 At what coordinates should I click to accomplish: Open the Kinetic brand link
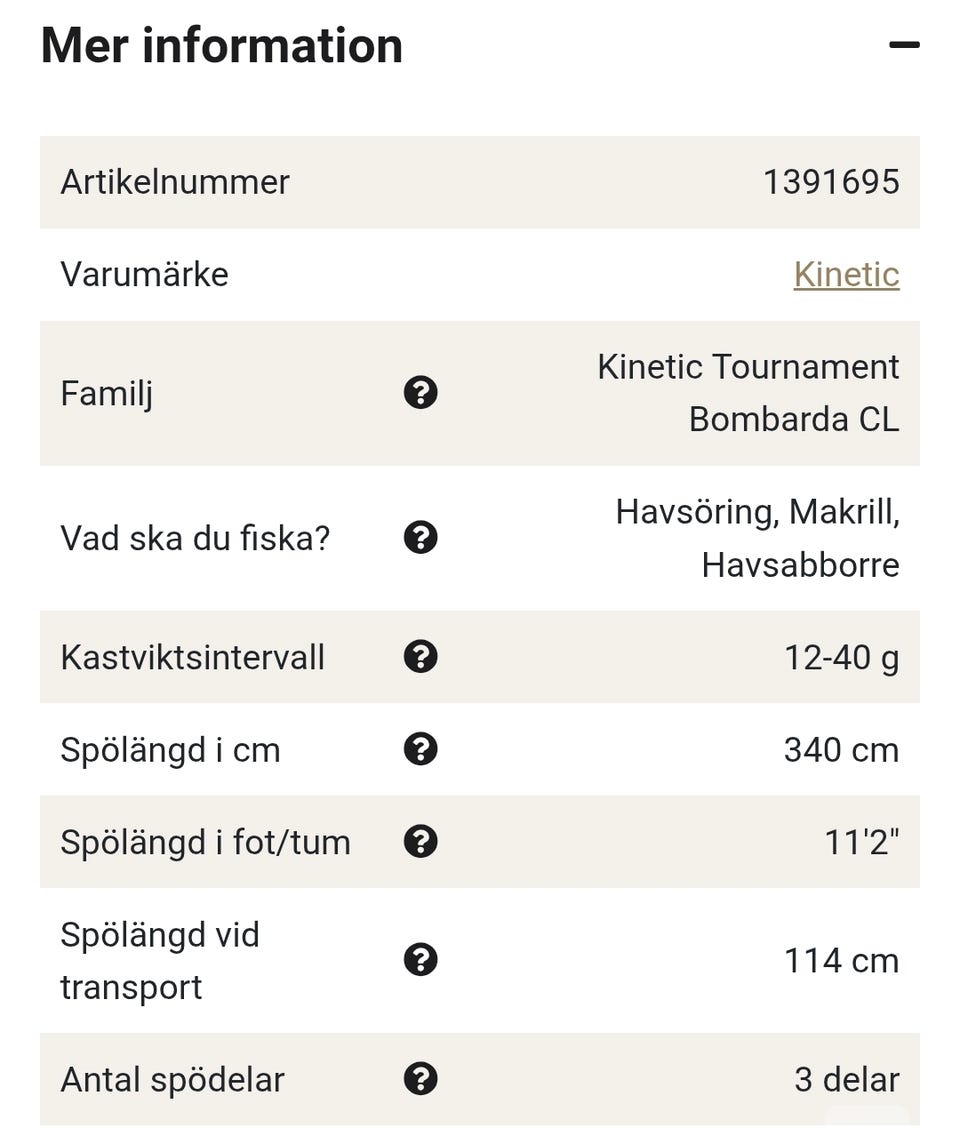846,274
